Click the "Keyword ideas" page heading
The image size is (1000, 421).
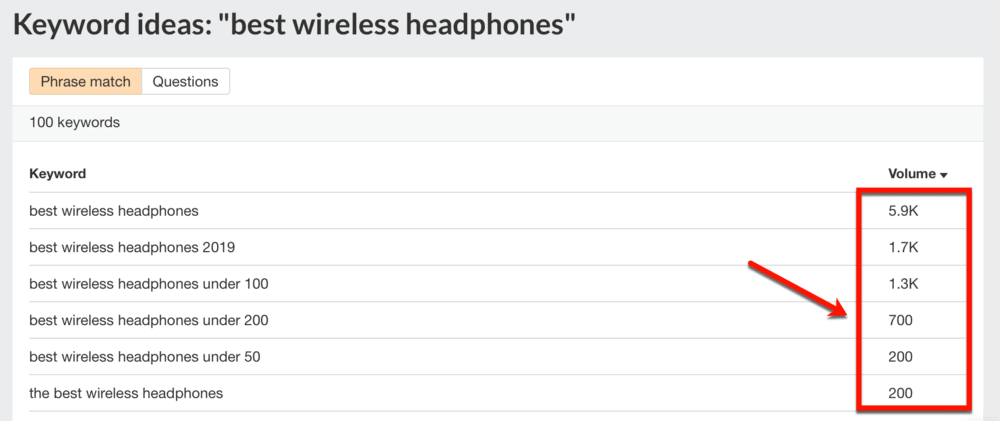pyautogui.click(x=295, y=25)
